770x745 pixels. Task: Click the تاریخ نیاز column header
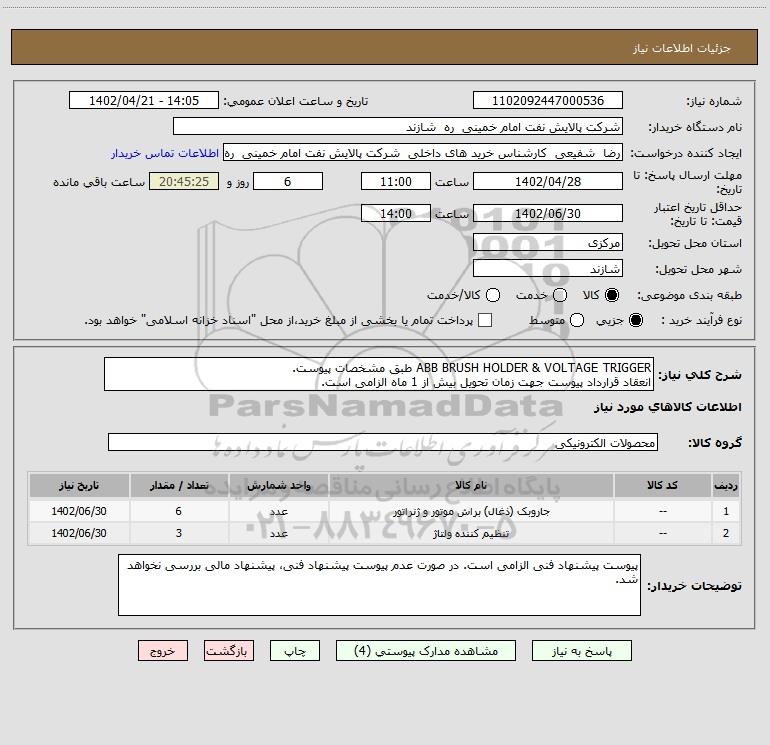(79, 485)
